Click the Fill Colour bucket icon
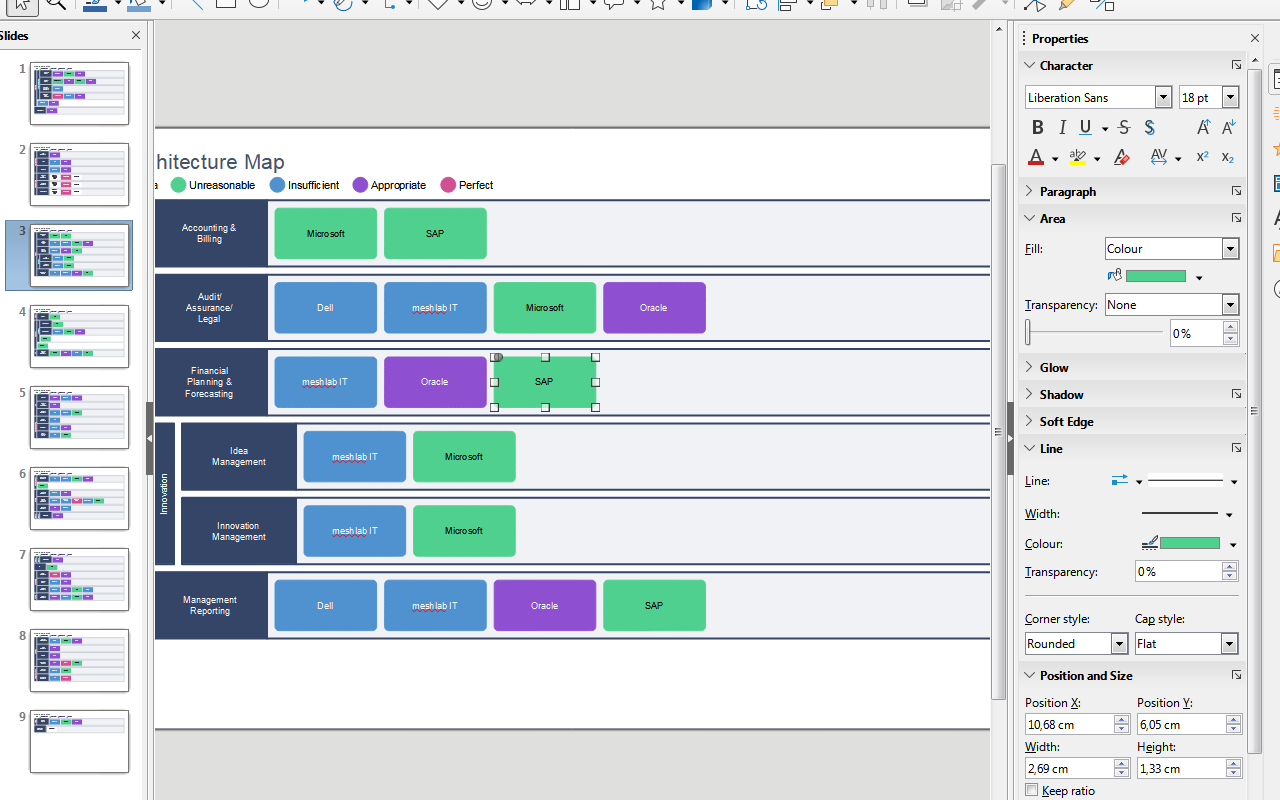This screenshot has width=1280, height=800. tap(1115, 276)
